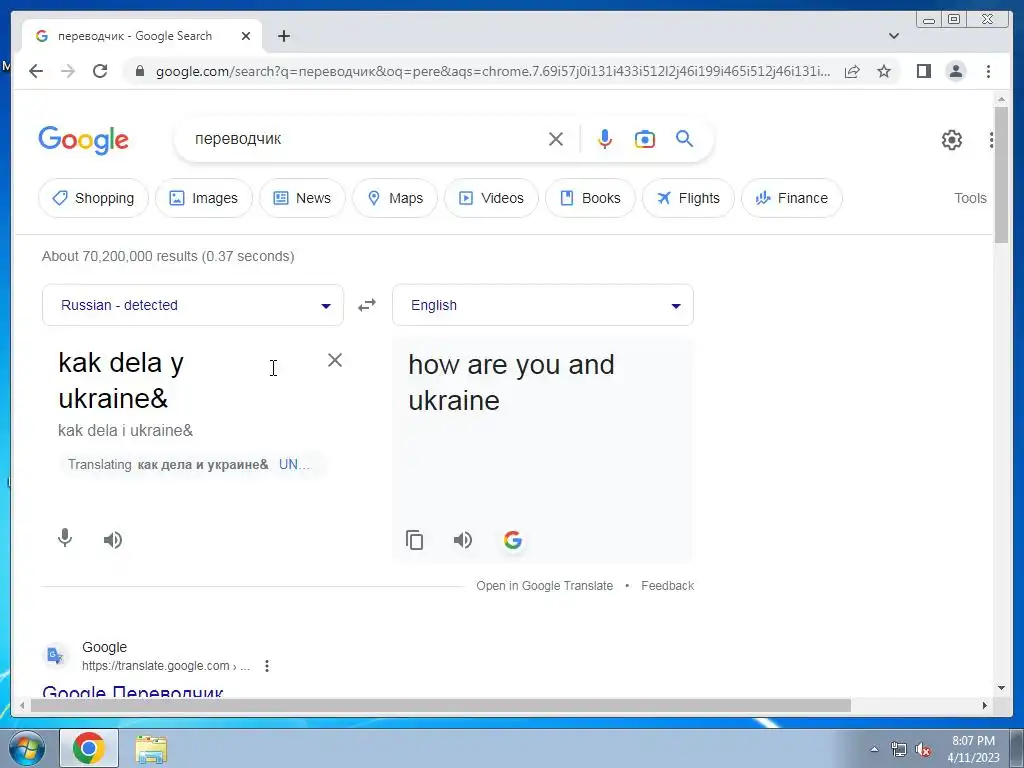1024x768 pixels.
Task: Listen to source text speaker
Action: pyautogui.click(x=113, y=539)
